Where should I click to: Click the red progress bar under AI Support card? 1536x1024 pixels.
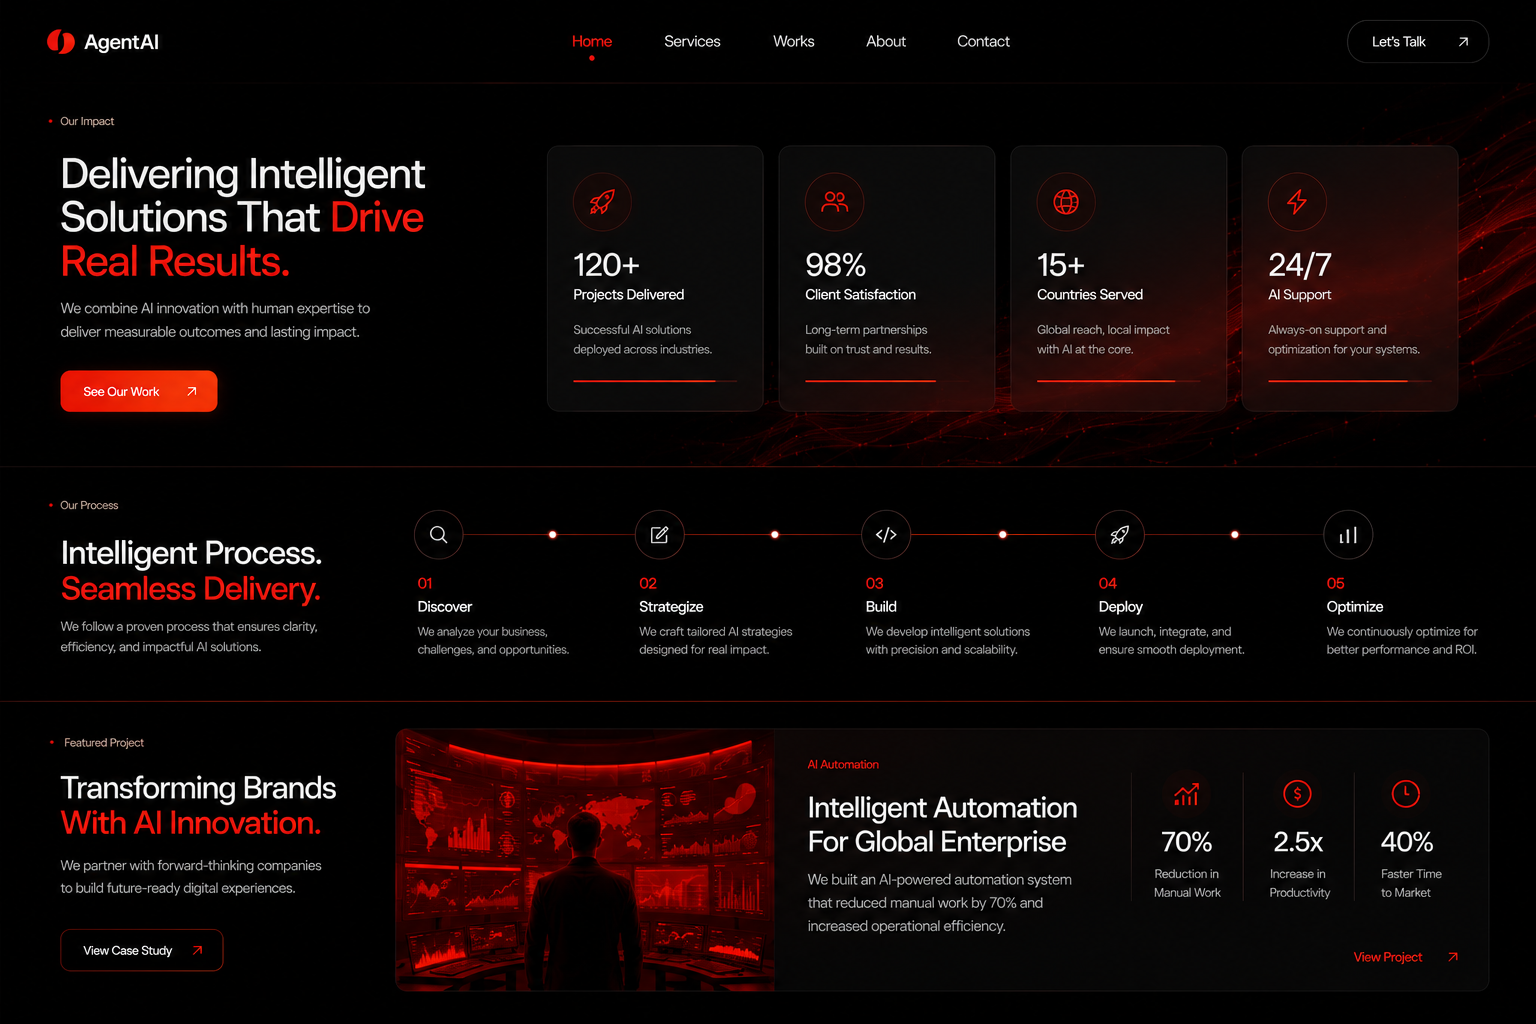(1349, 381)
